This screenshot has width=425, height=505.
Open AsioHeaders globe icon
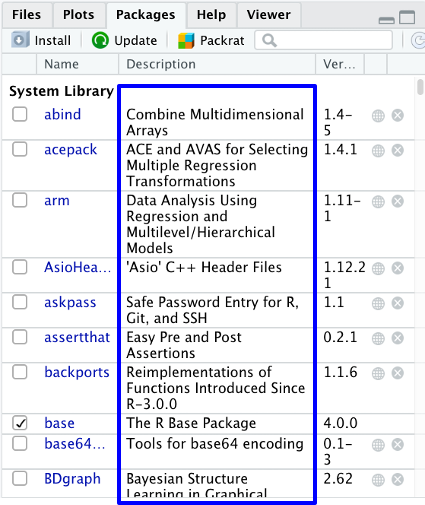click(x=378, y=268)
